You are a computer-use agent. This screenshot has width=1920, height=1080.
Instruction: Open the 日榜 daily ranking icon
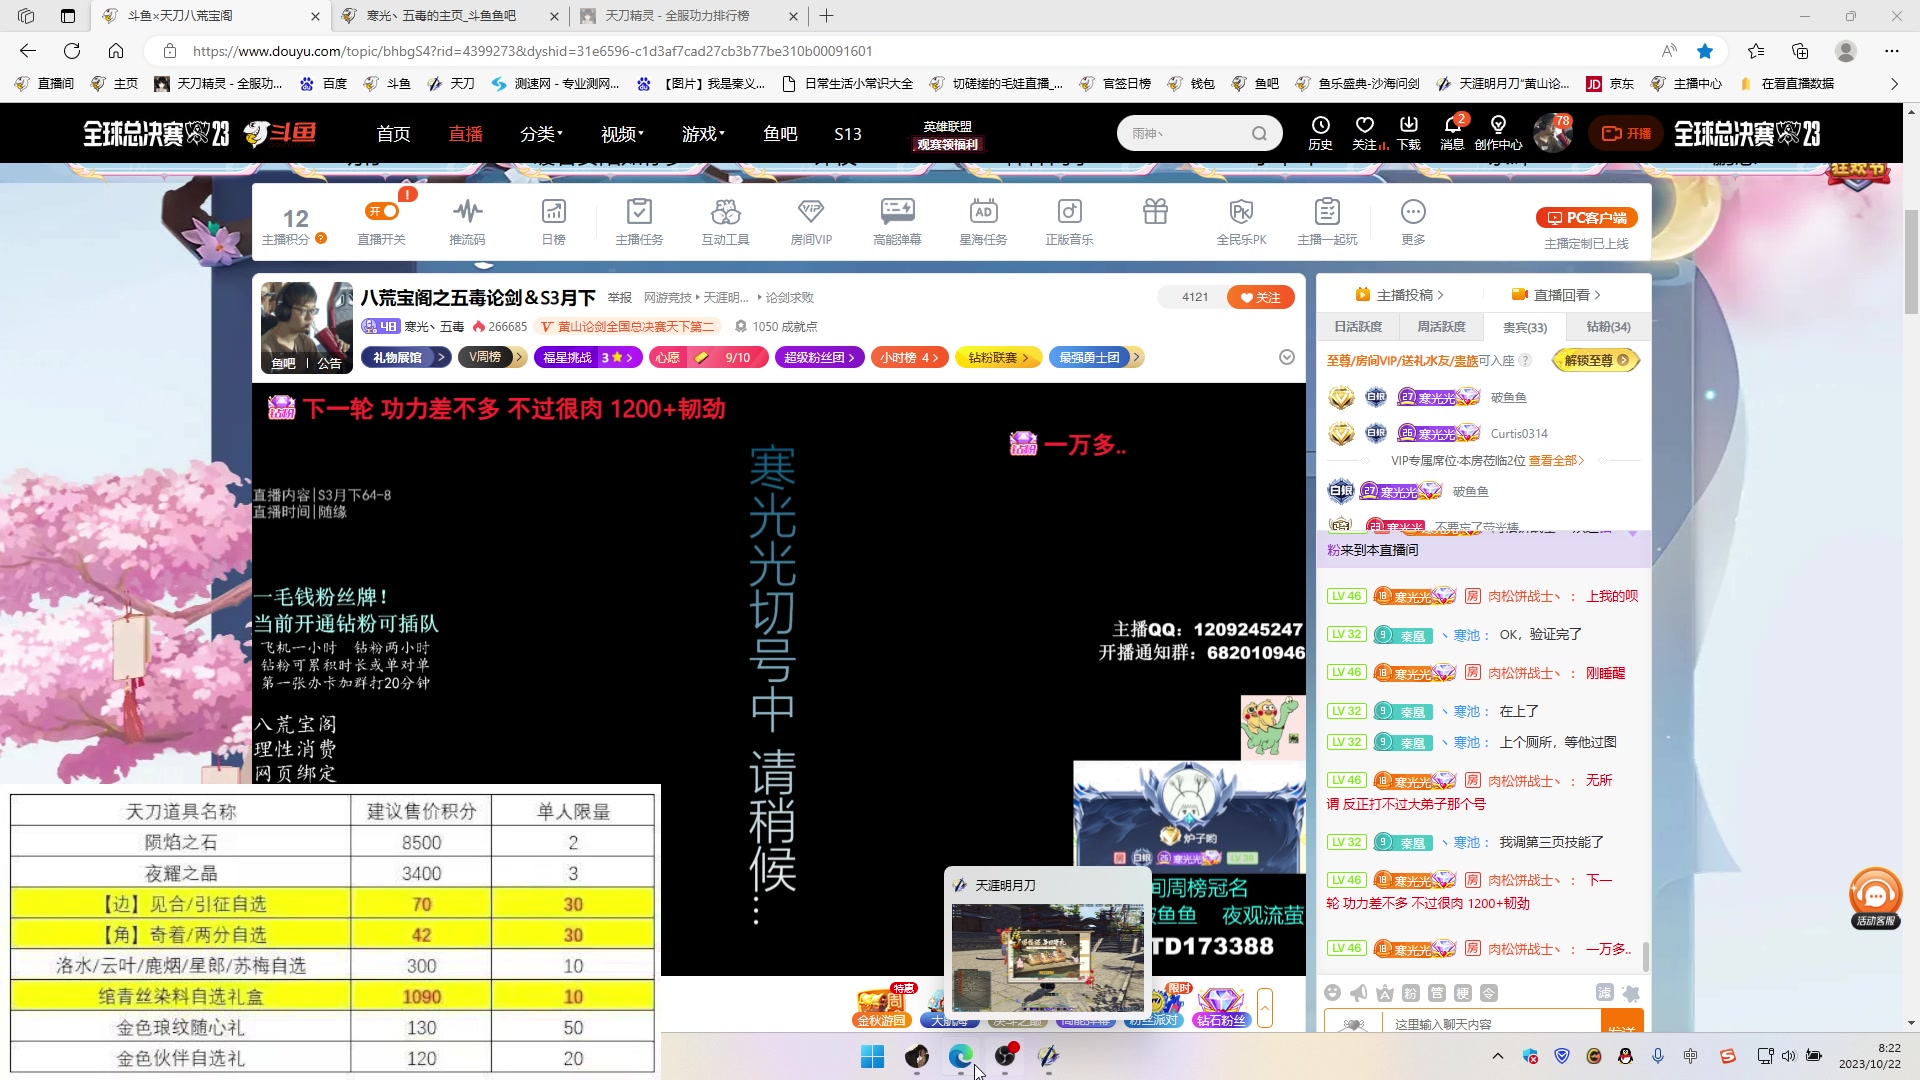(x=553, y=221)
